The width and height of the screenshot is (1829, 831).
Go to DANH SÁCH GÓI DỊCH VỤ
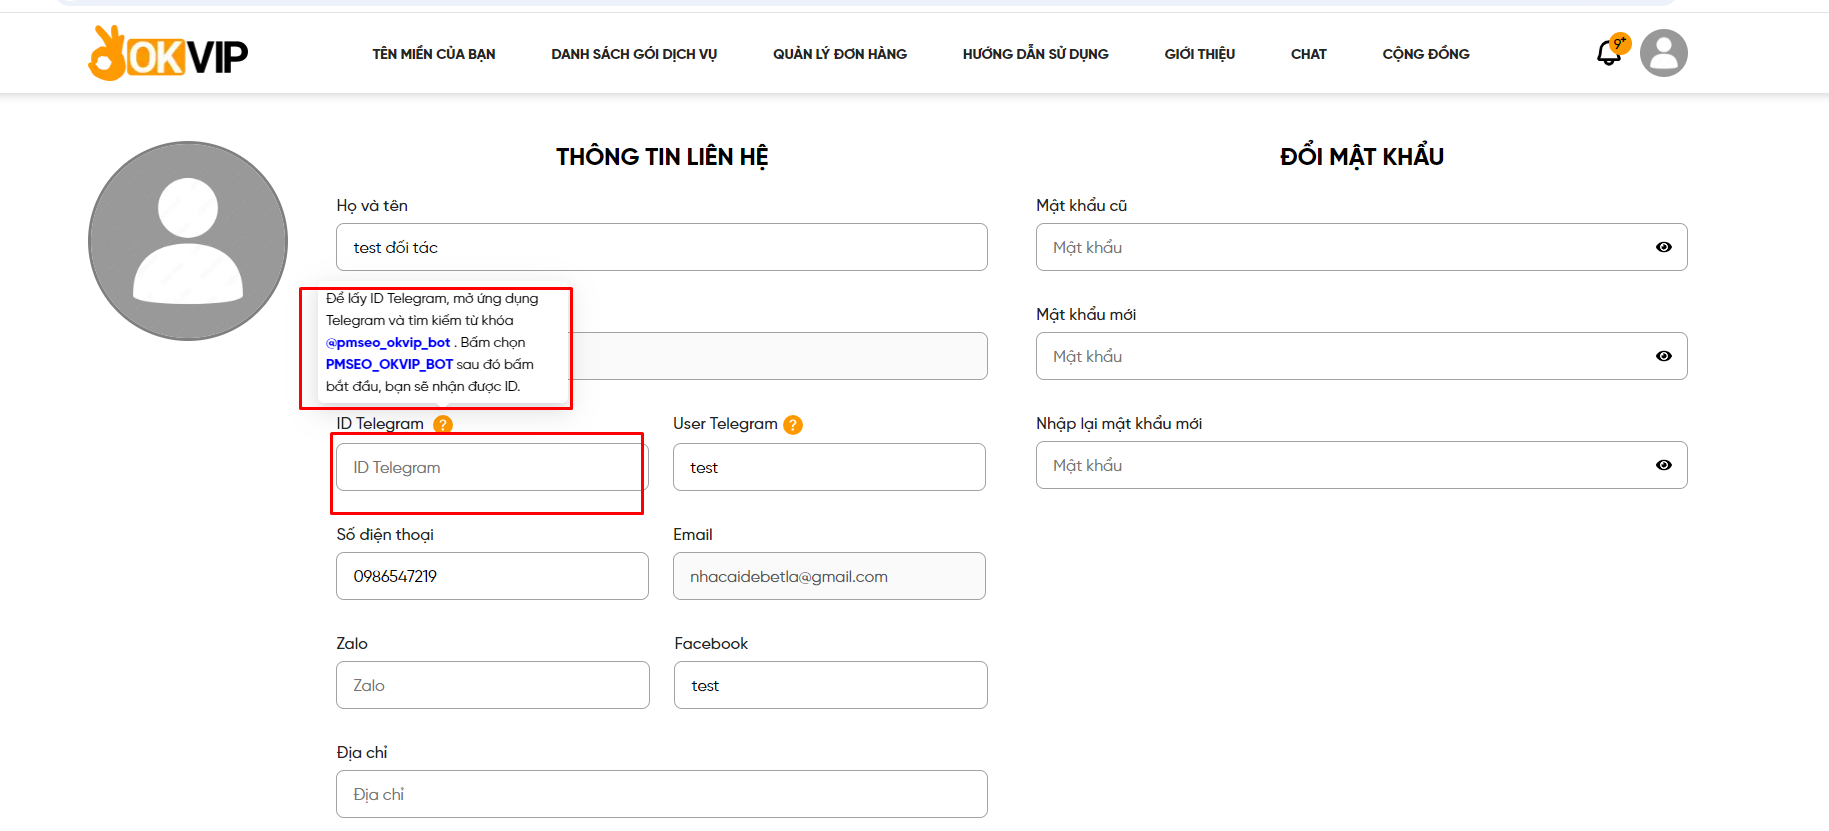(634, 54)
